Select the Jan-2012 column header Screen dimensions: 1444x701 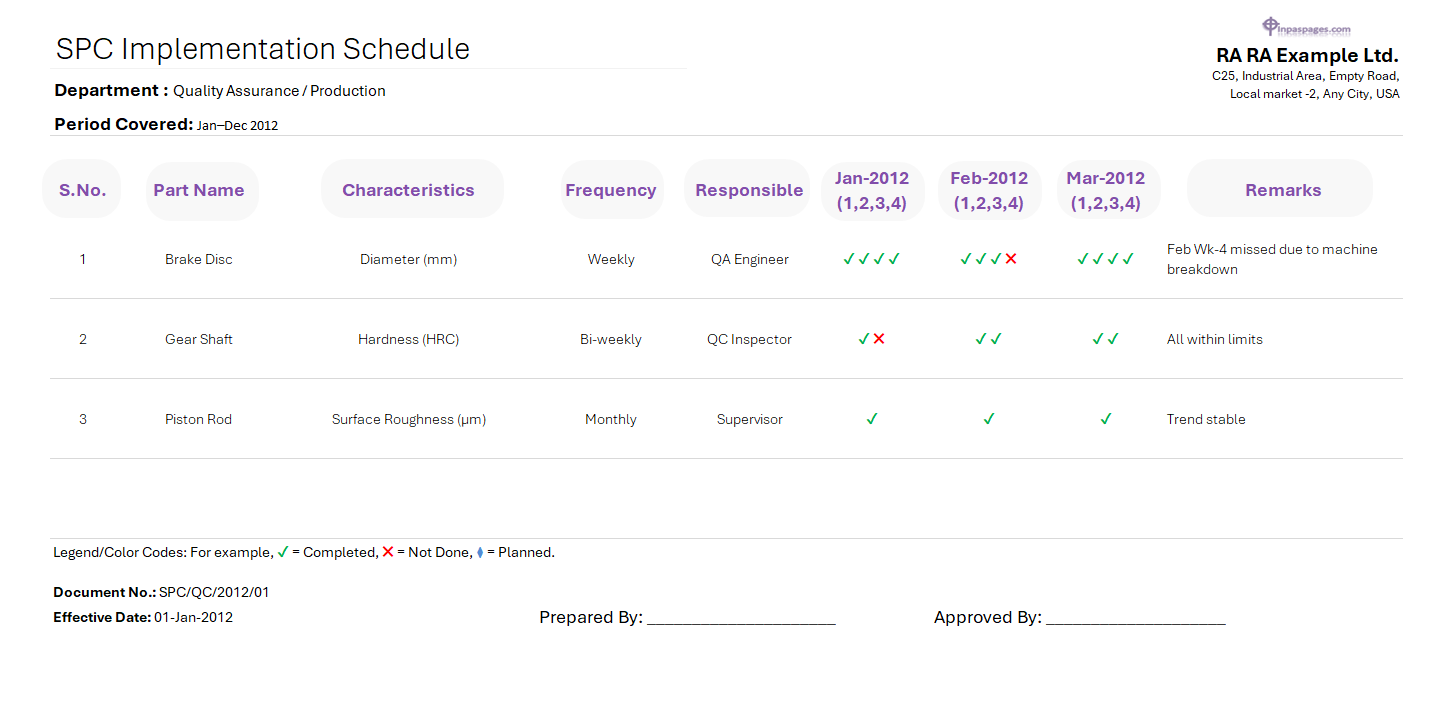pos(872,190)
